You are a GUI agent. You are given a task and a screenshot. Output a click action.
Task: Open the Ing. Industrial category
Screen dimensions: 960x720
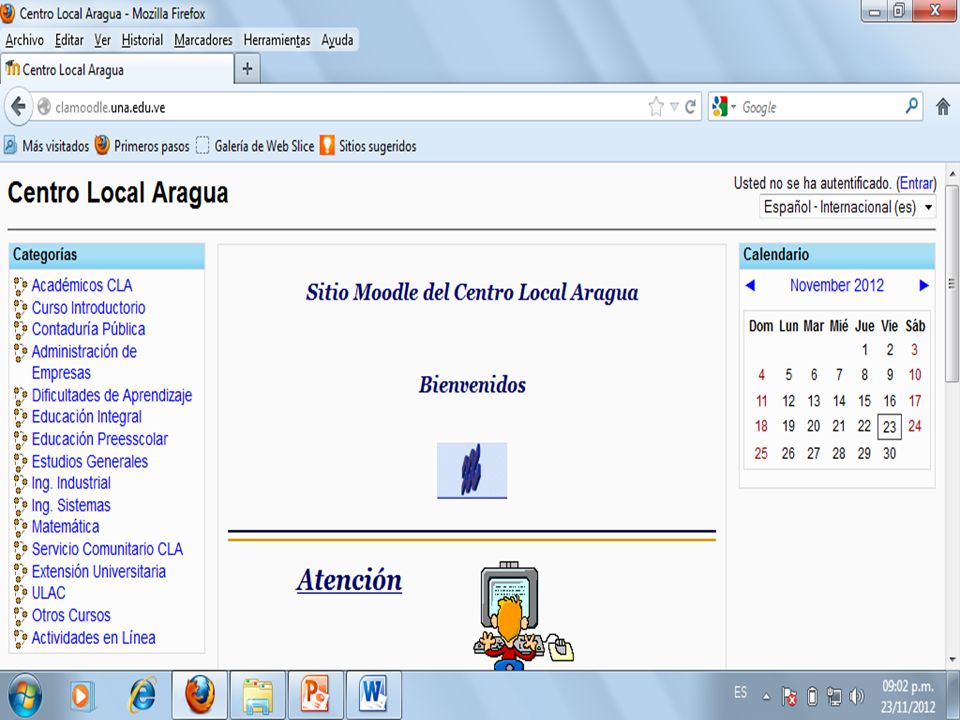click(x=72, y=483)
